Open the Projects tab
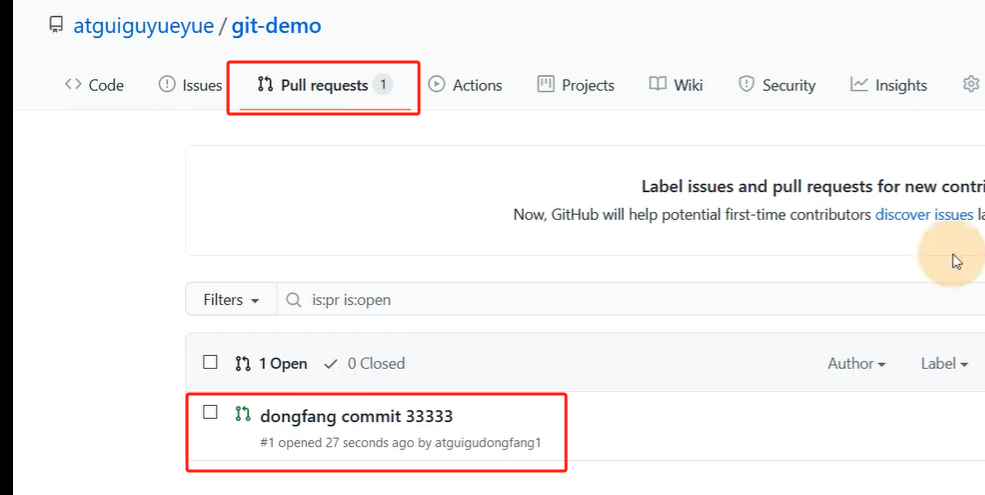The image size is (985, 495). click(576, 85)
